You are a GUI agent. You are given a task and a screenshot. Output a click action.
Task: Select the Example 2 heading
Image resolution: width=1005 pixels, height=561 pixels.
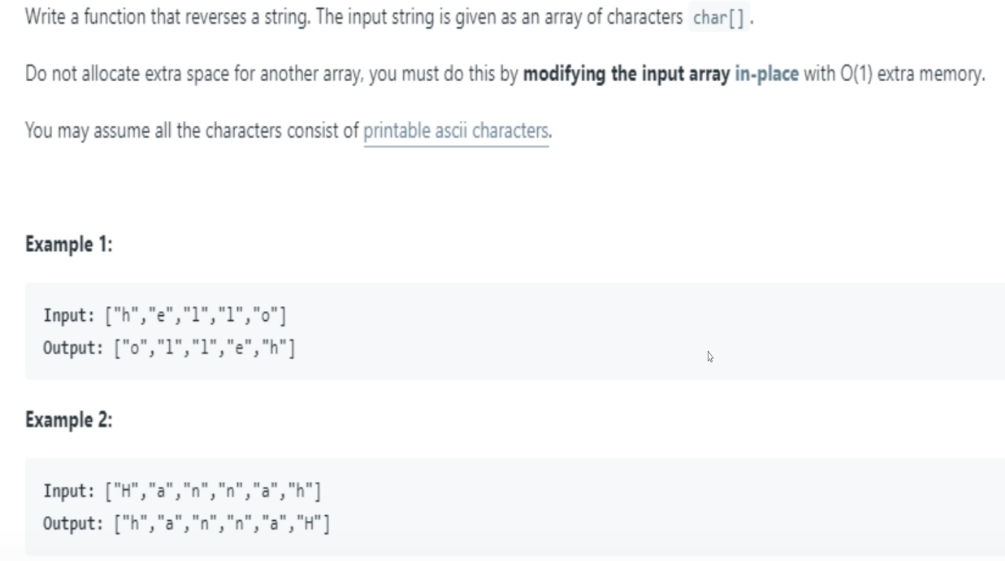point(69,420)
